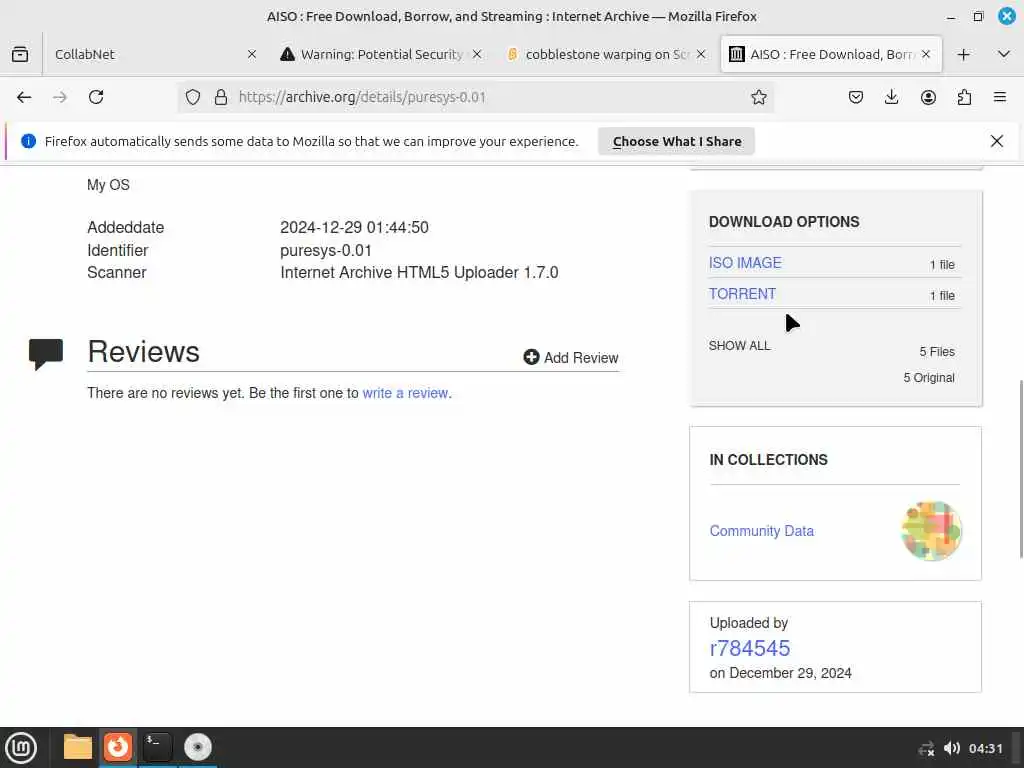
Task: Open a new tab
Action: coord(963,54)
